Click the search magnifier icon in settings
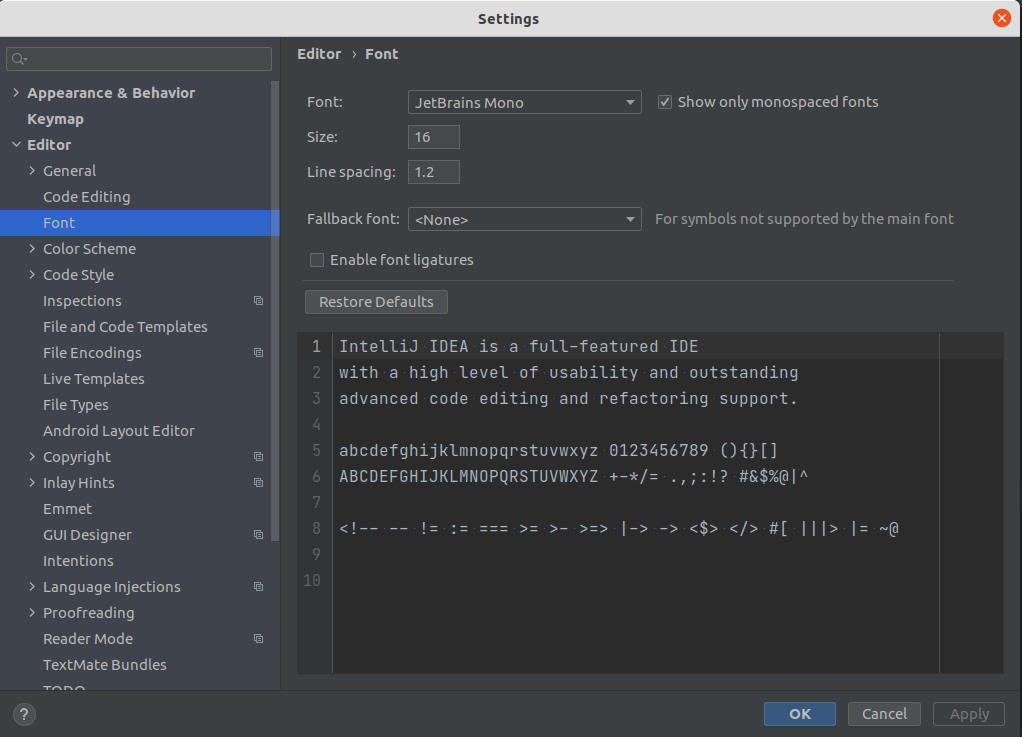This screenshot has height=737, width=1022. (x=19, y=60)
